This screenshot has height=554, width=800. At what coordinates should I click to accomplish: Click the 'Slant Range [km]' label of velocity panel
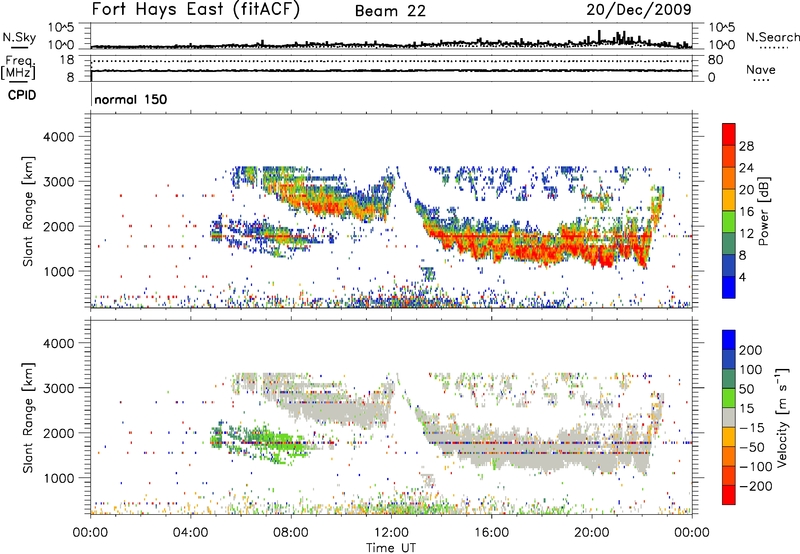(x=28, y=417)
